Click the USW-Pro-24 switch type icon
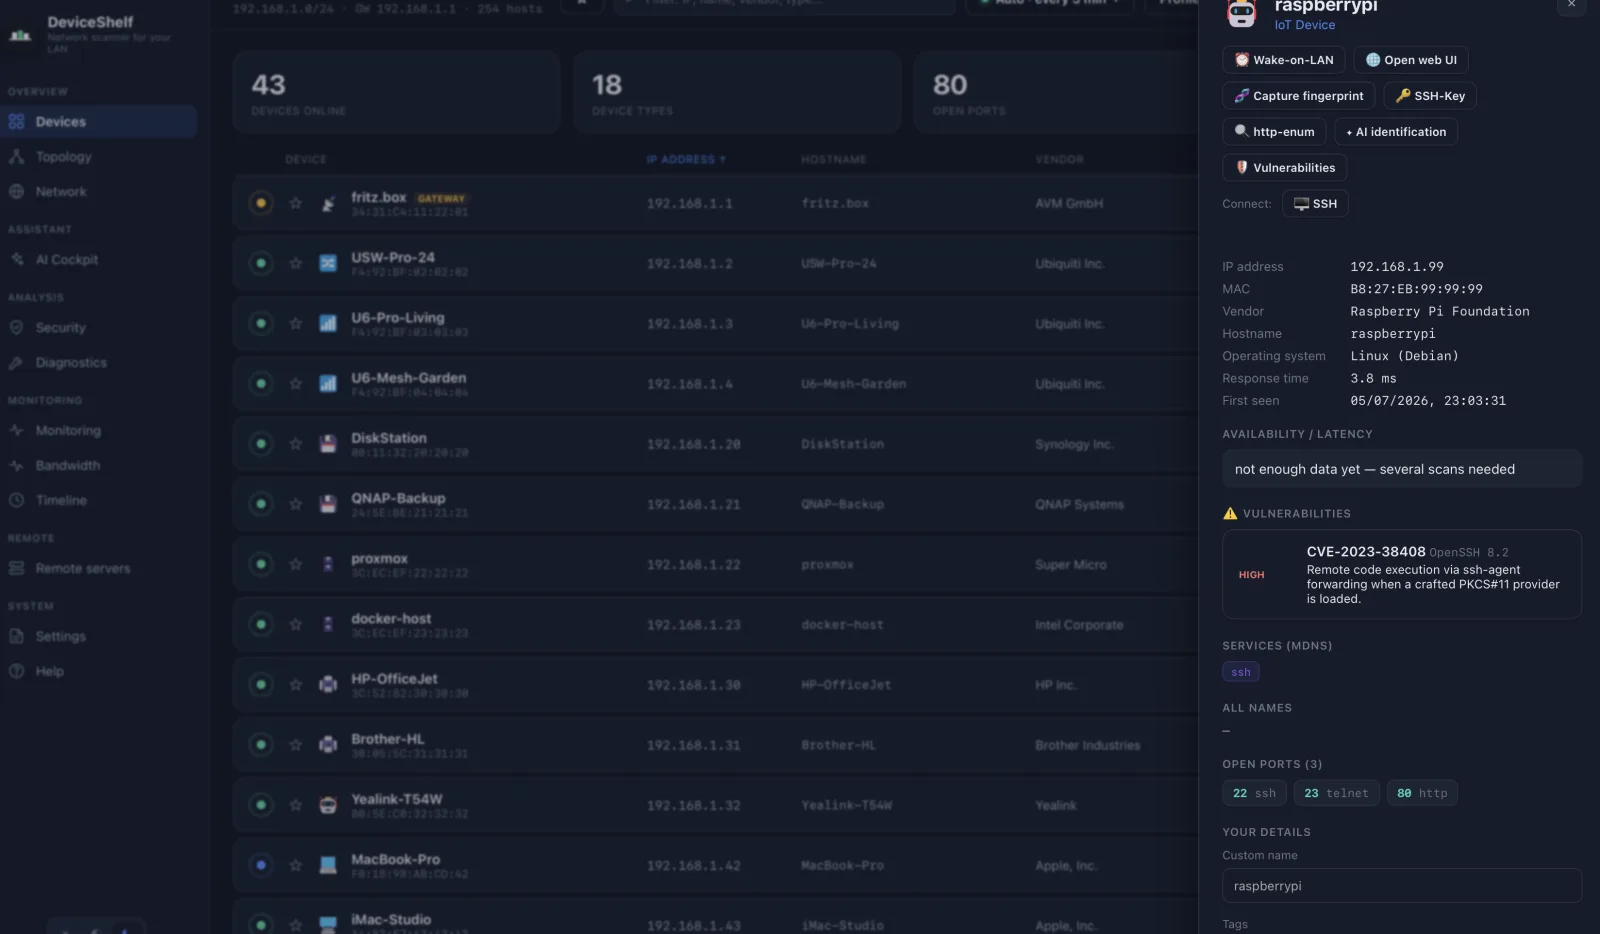 328,264
